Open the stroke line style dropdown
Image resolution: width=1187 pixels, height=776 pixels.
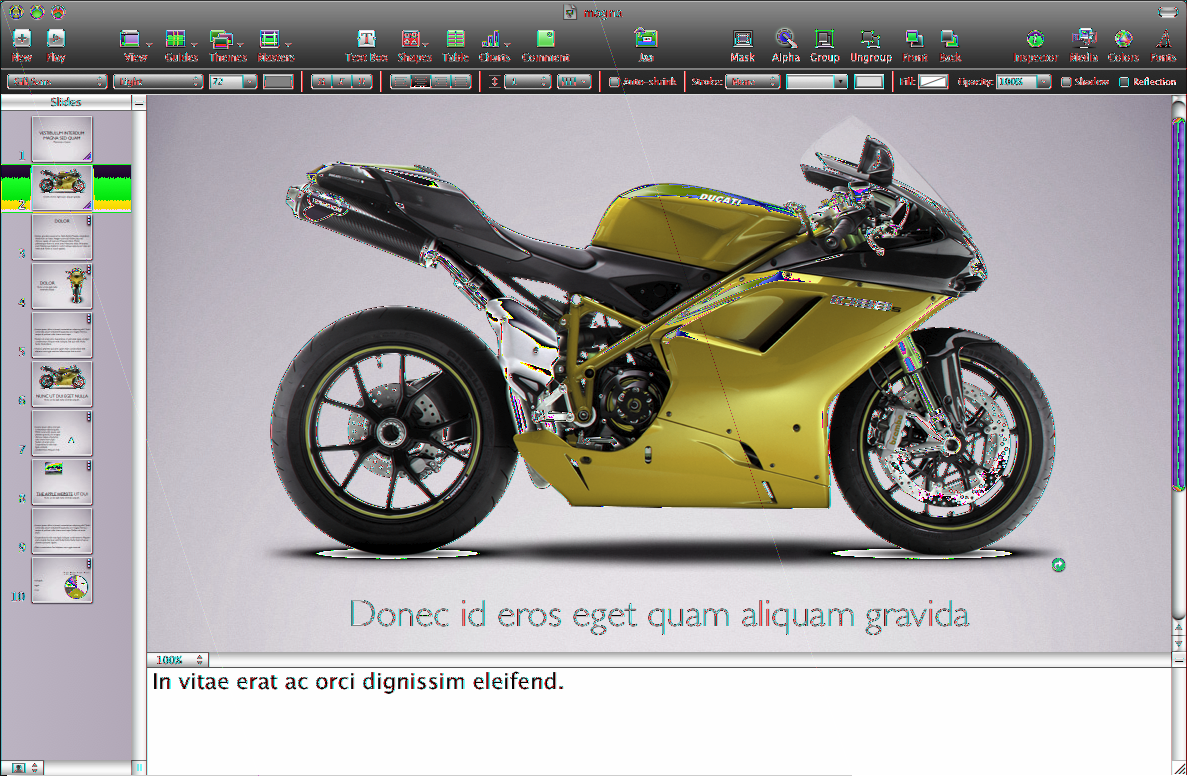[x=816, y=82]
